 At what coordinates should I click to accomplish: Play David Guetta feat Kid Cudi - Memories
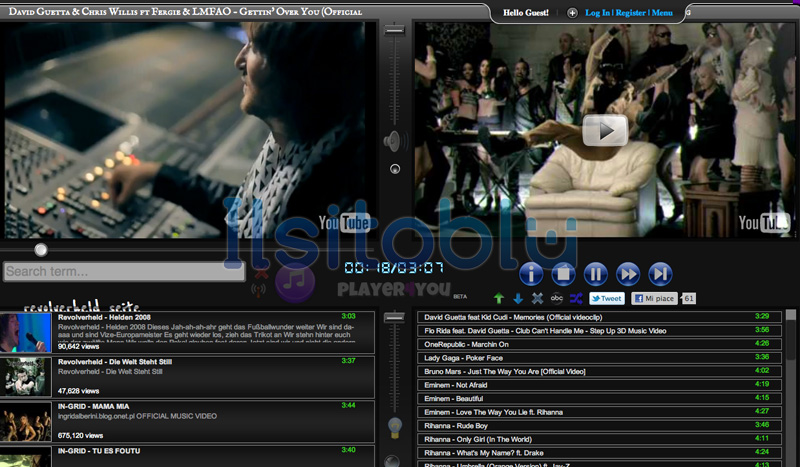[x=599, y=317]
